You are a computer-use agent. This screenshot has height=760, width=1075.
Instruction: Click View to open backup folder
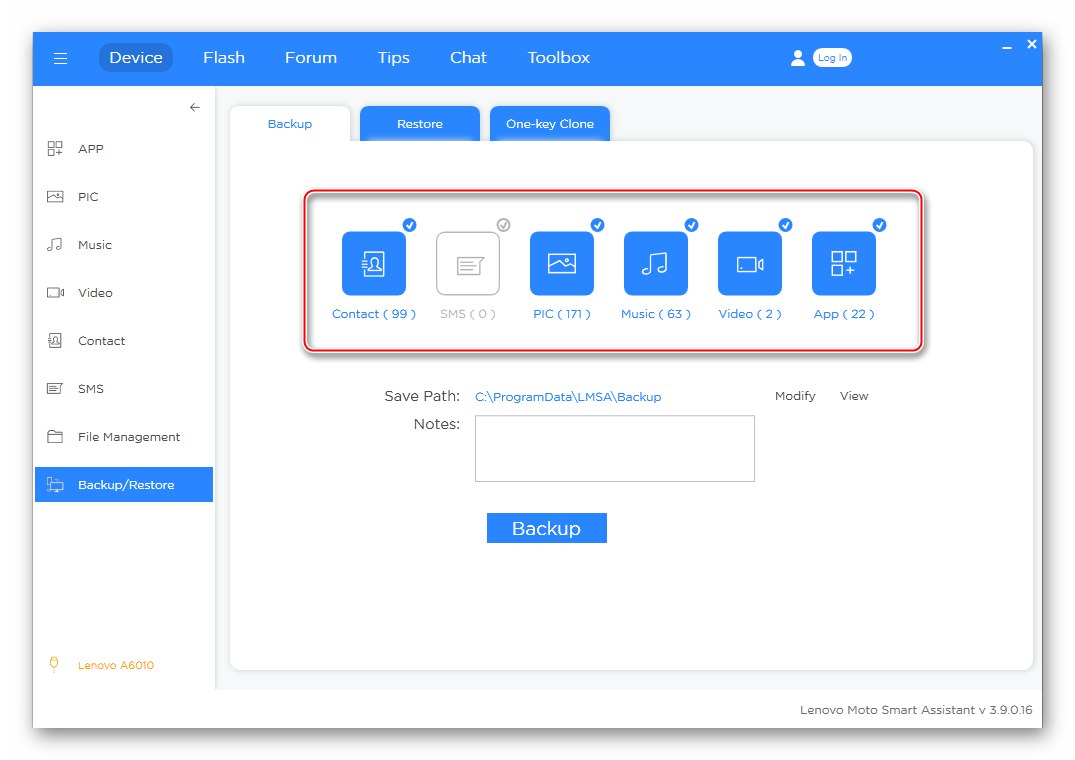click(x=854, y=396)
